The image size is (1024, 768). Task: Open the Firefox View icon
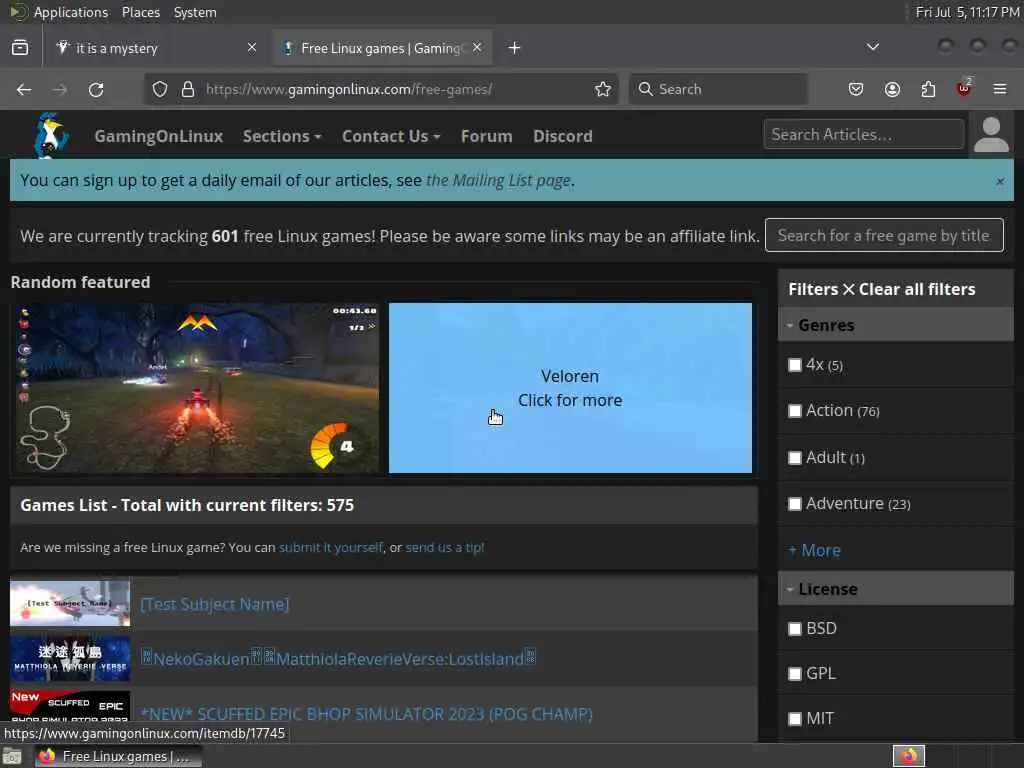(x=20, y=48)
